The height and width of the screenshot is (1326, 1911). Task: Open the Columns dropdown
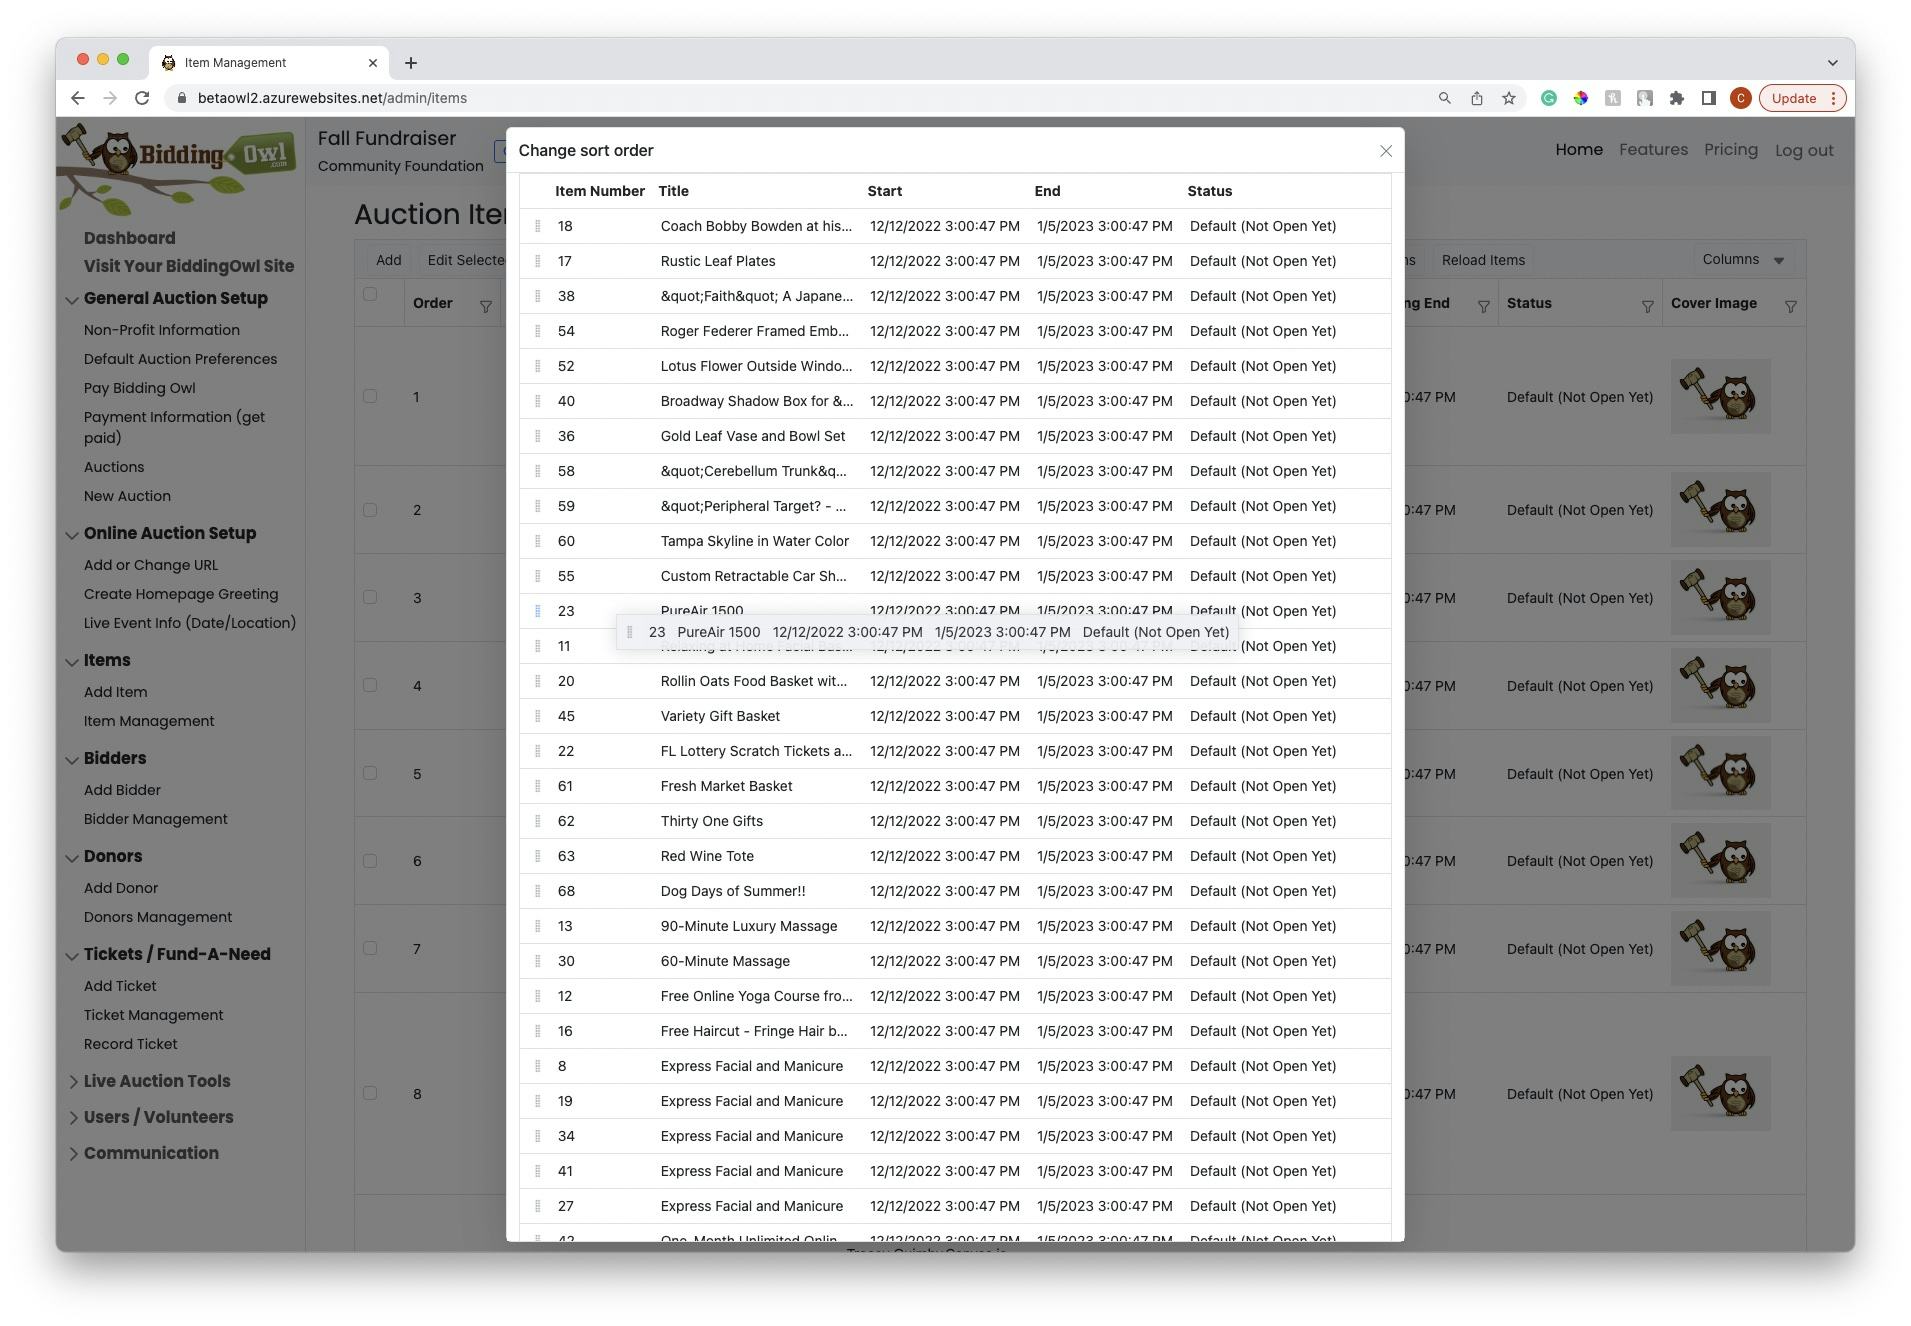tap(1743, 260)
